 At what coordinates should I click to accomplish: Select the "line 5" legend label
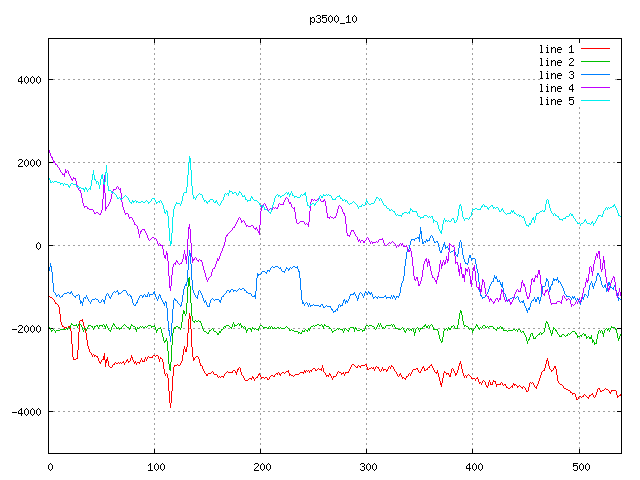[x=556, y=101]
